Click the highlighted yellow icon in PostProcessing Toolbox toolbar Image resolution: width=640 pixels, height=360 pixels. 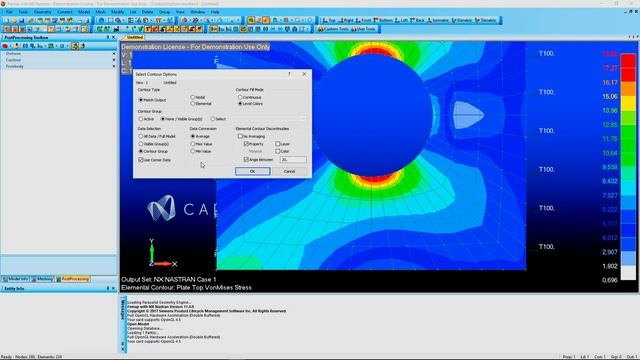75,46
